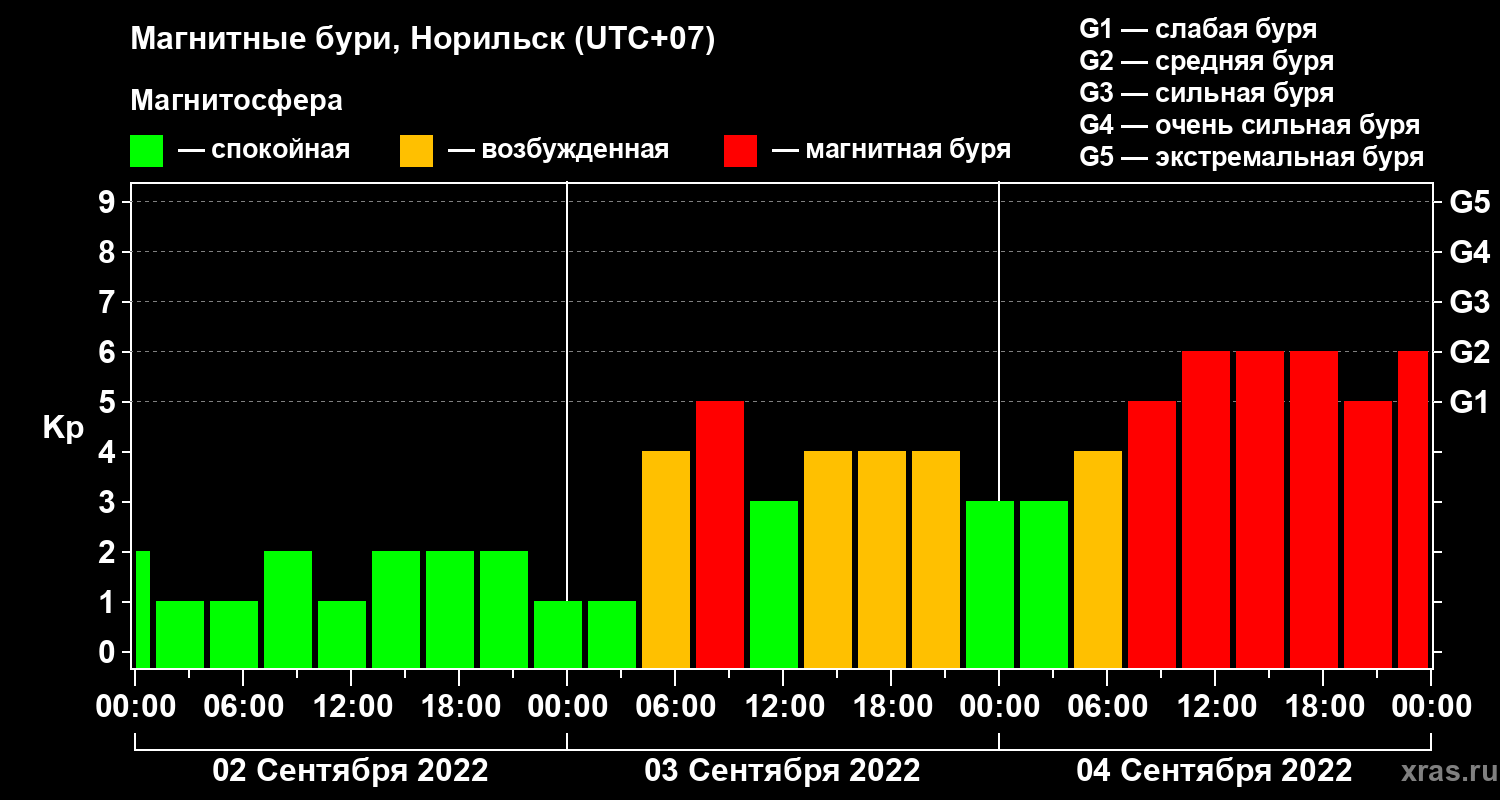Viewport: 1500px width, 800px height.
Task: Click the 12:00 time label under 03 Сентября
Action: [783, 706]
